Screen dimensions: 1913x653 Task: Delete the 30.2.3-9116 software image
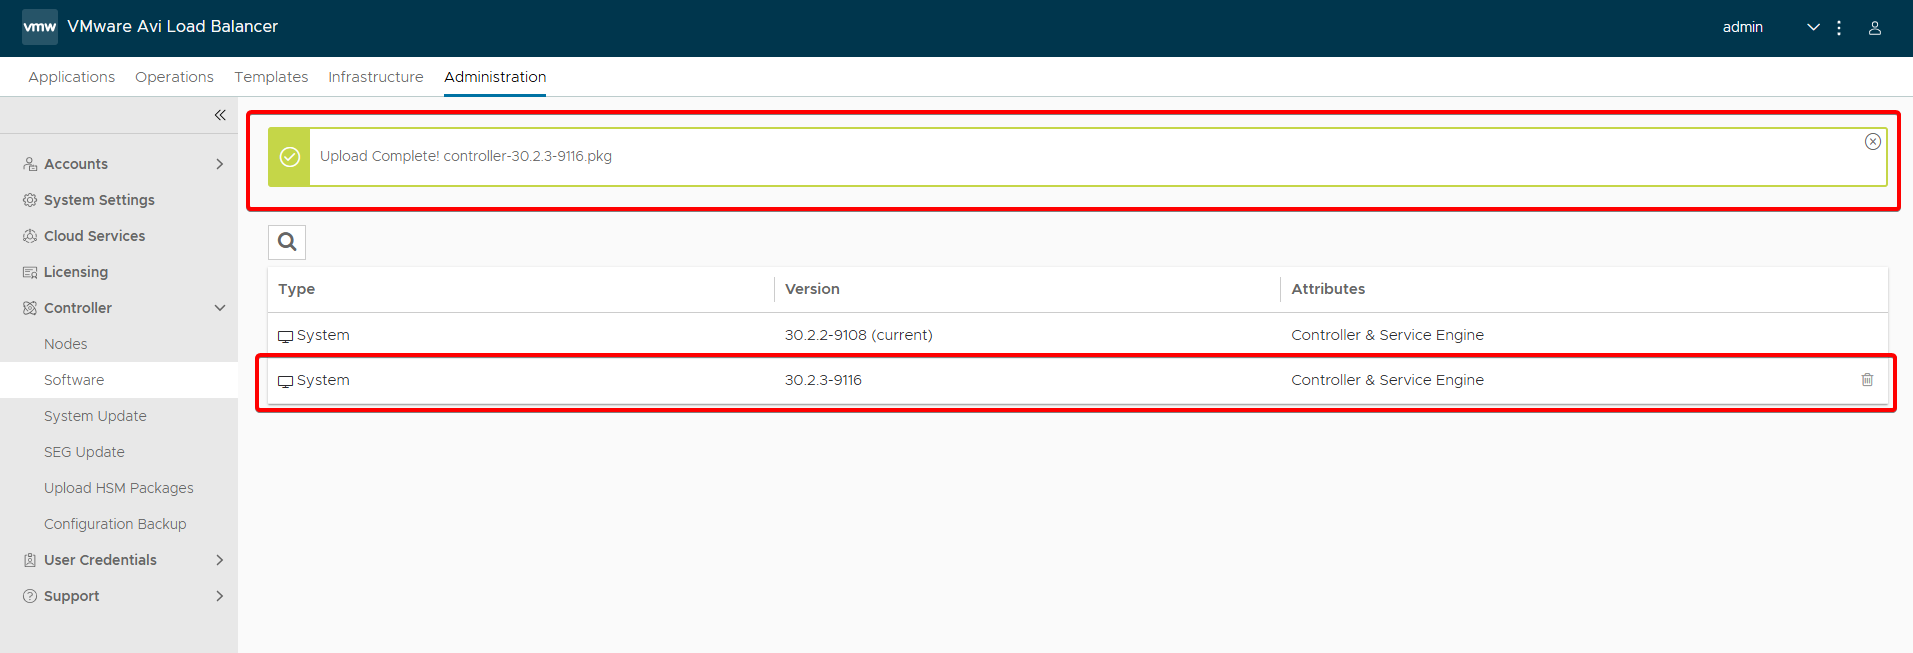coord(1866,380)
